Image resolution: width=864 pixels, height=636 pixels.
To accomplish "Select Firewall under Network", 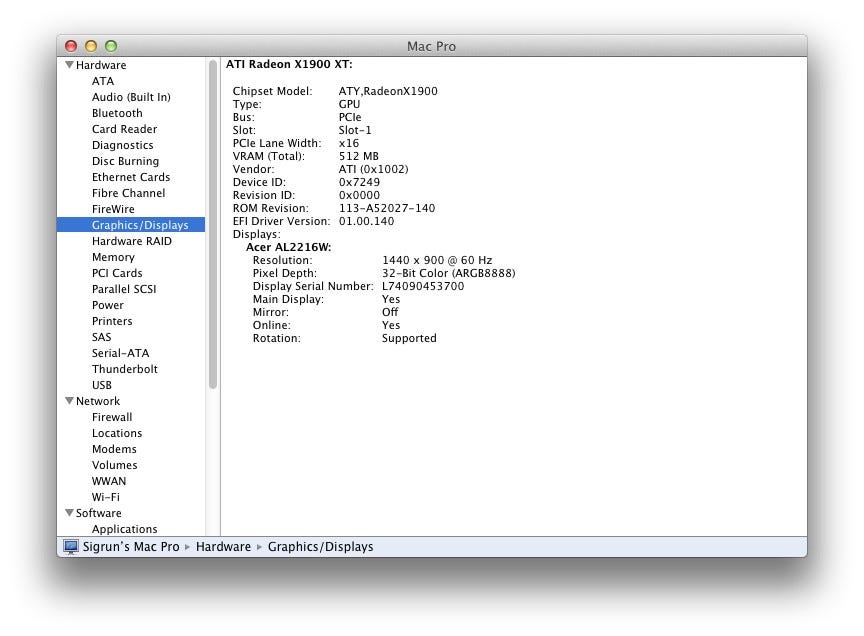I will point(112,417).
